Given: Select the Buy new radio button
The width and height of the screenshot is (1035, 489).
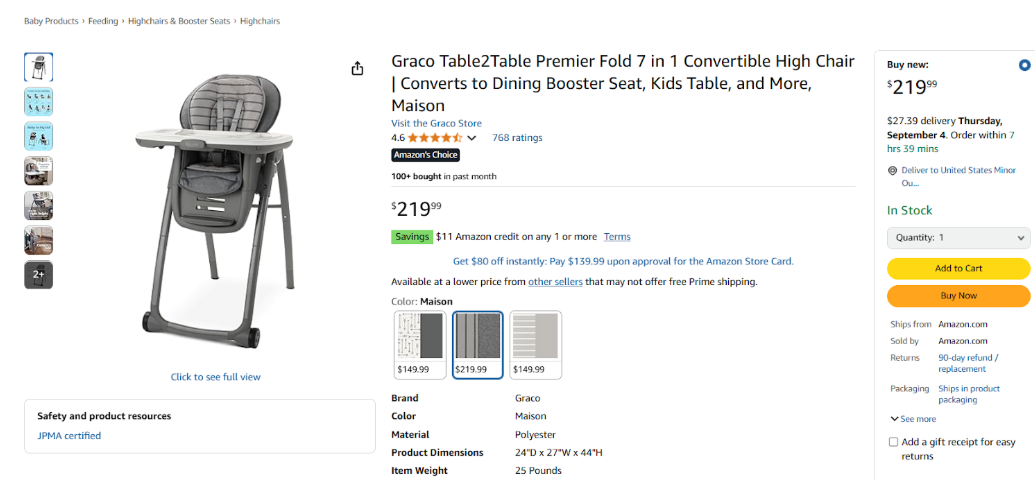Looking at the screenshot, I should pyautogui.click(x=1024, y=65).
